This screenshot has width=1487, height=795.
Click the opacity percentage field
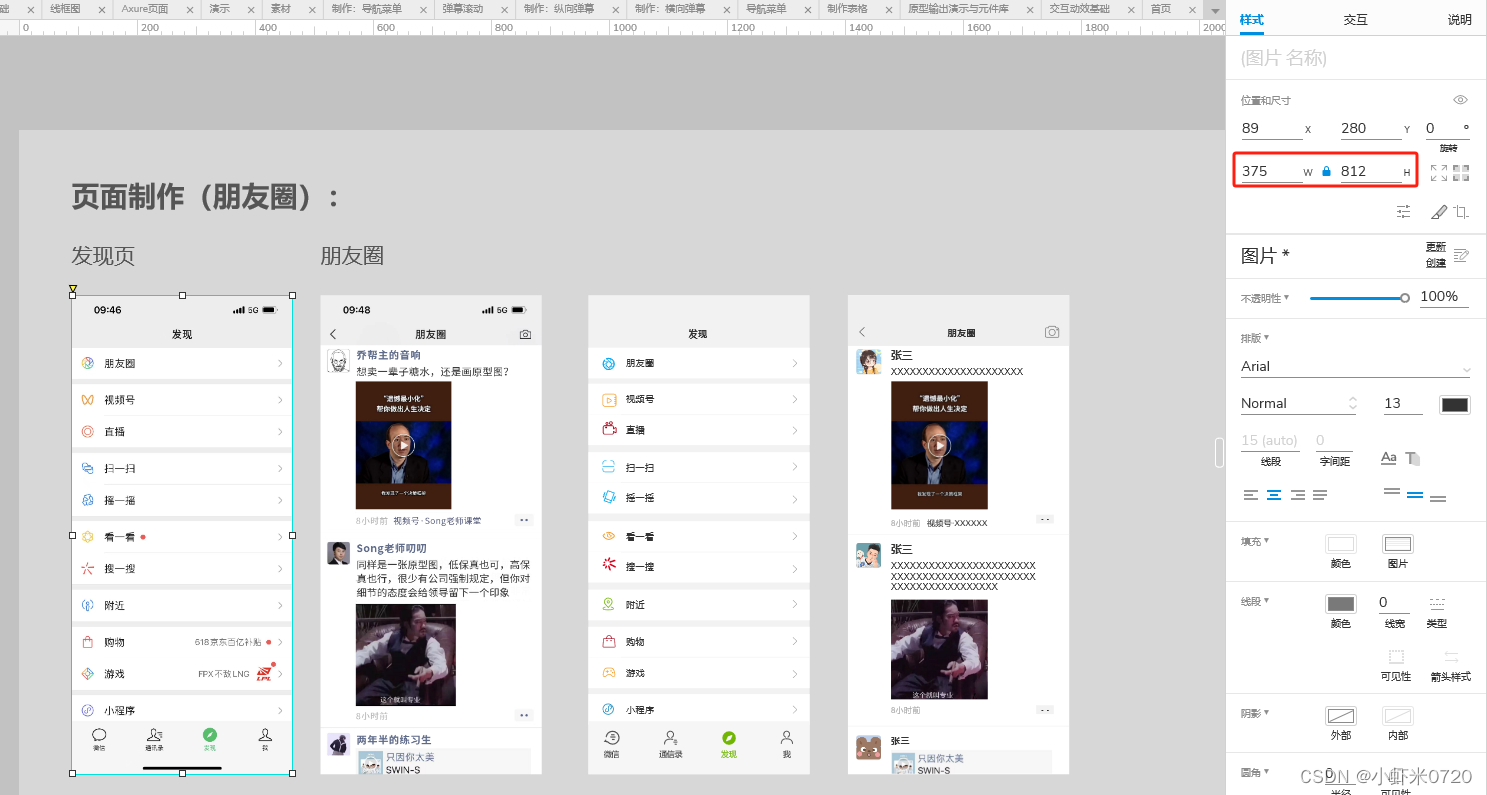click(x=1443, y=297)
